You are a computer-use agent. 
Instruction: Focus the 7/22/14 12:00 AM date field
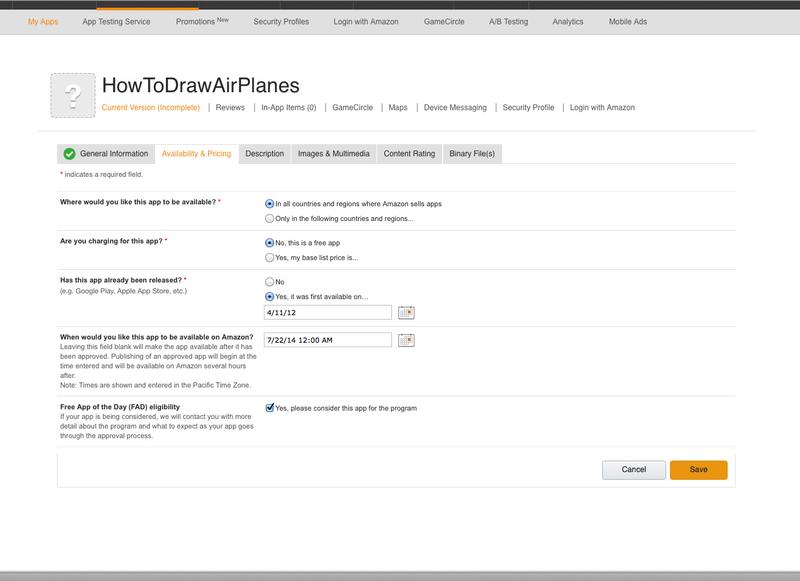[328, 340]
